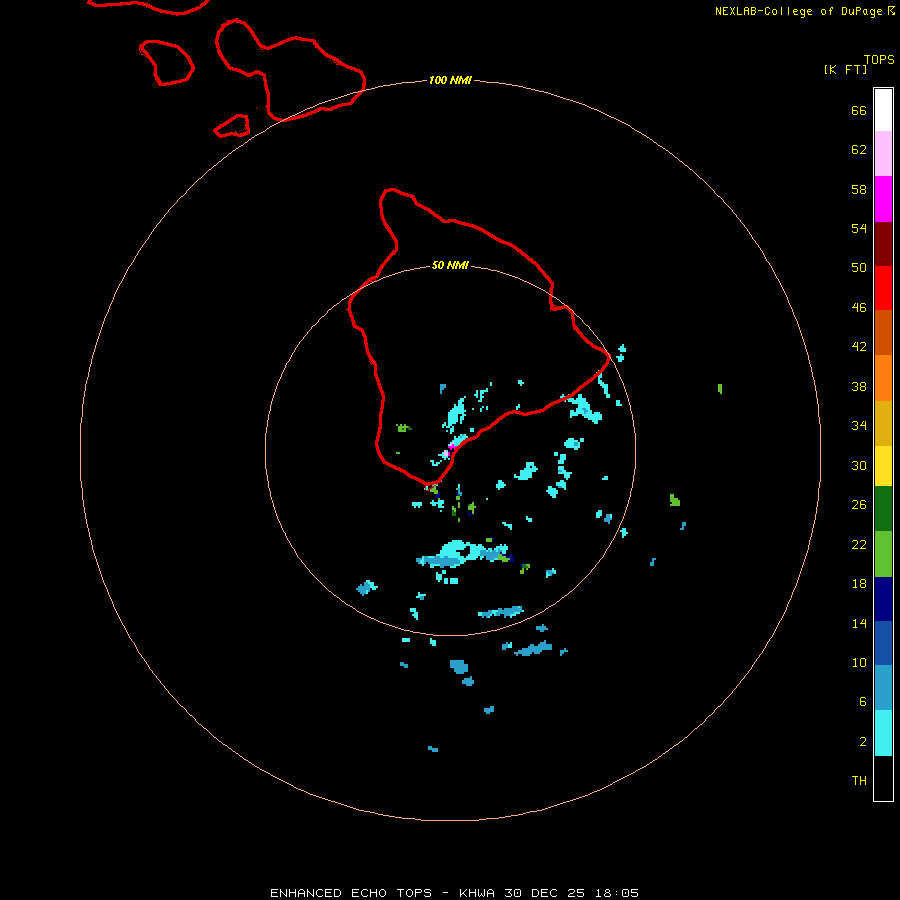Click the legend value 30
900x900 pixels.
[x=859, y=465]
